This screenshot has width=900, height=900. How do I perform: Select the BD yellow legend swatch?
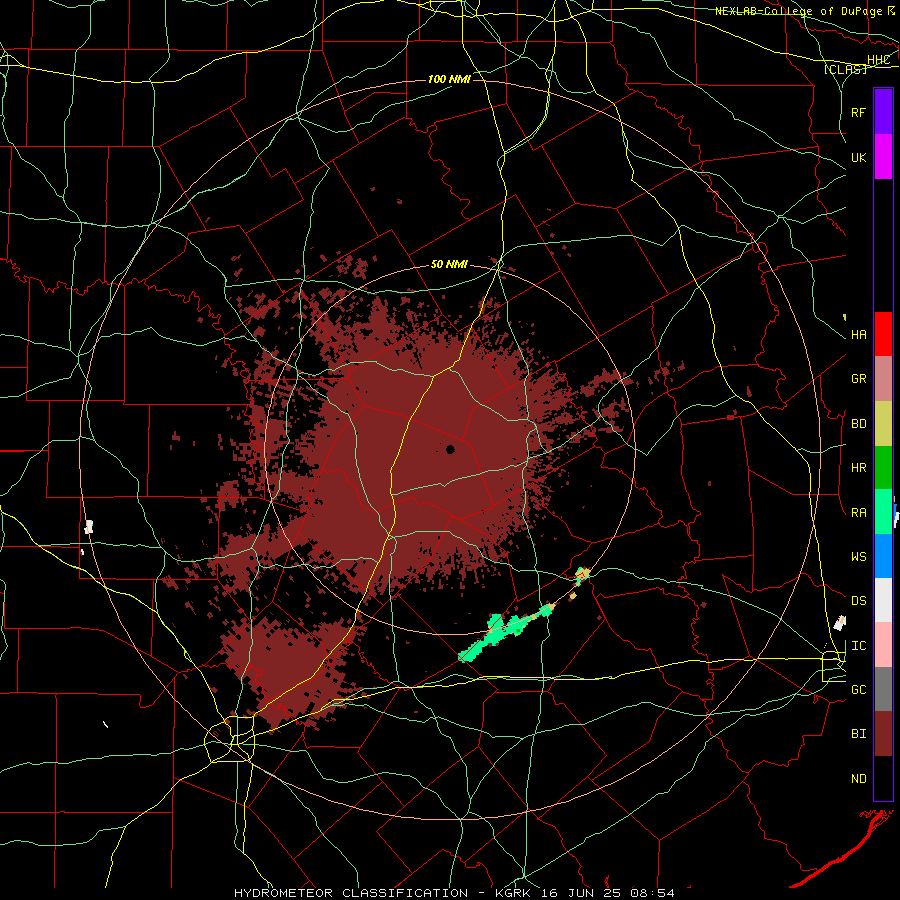tap(883, 423)
